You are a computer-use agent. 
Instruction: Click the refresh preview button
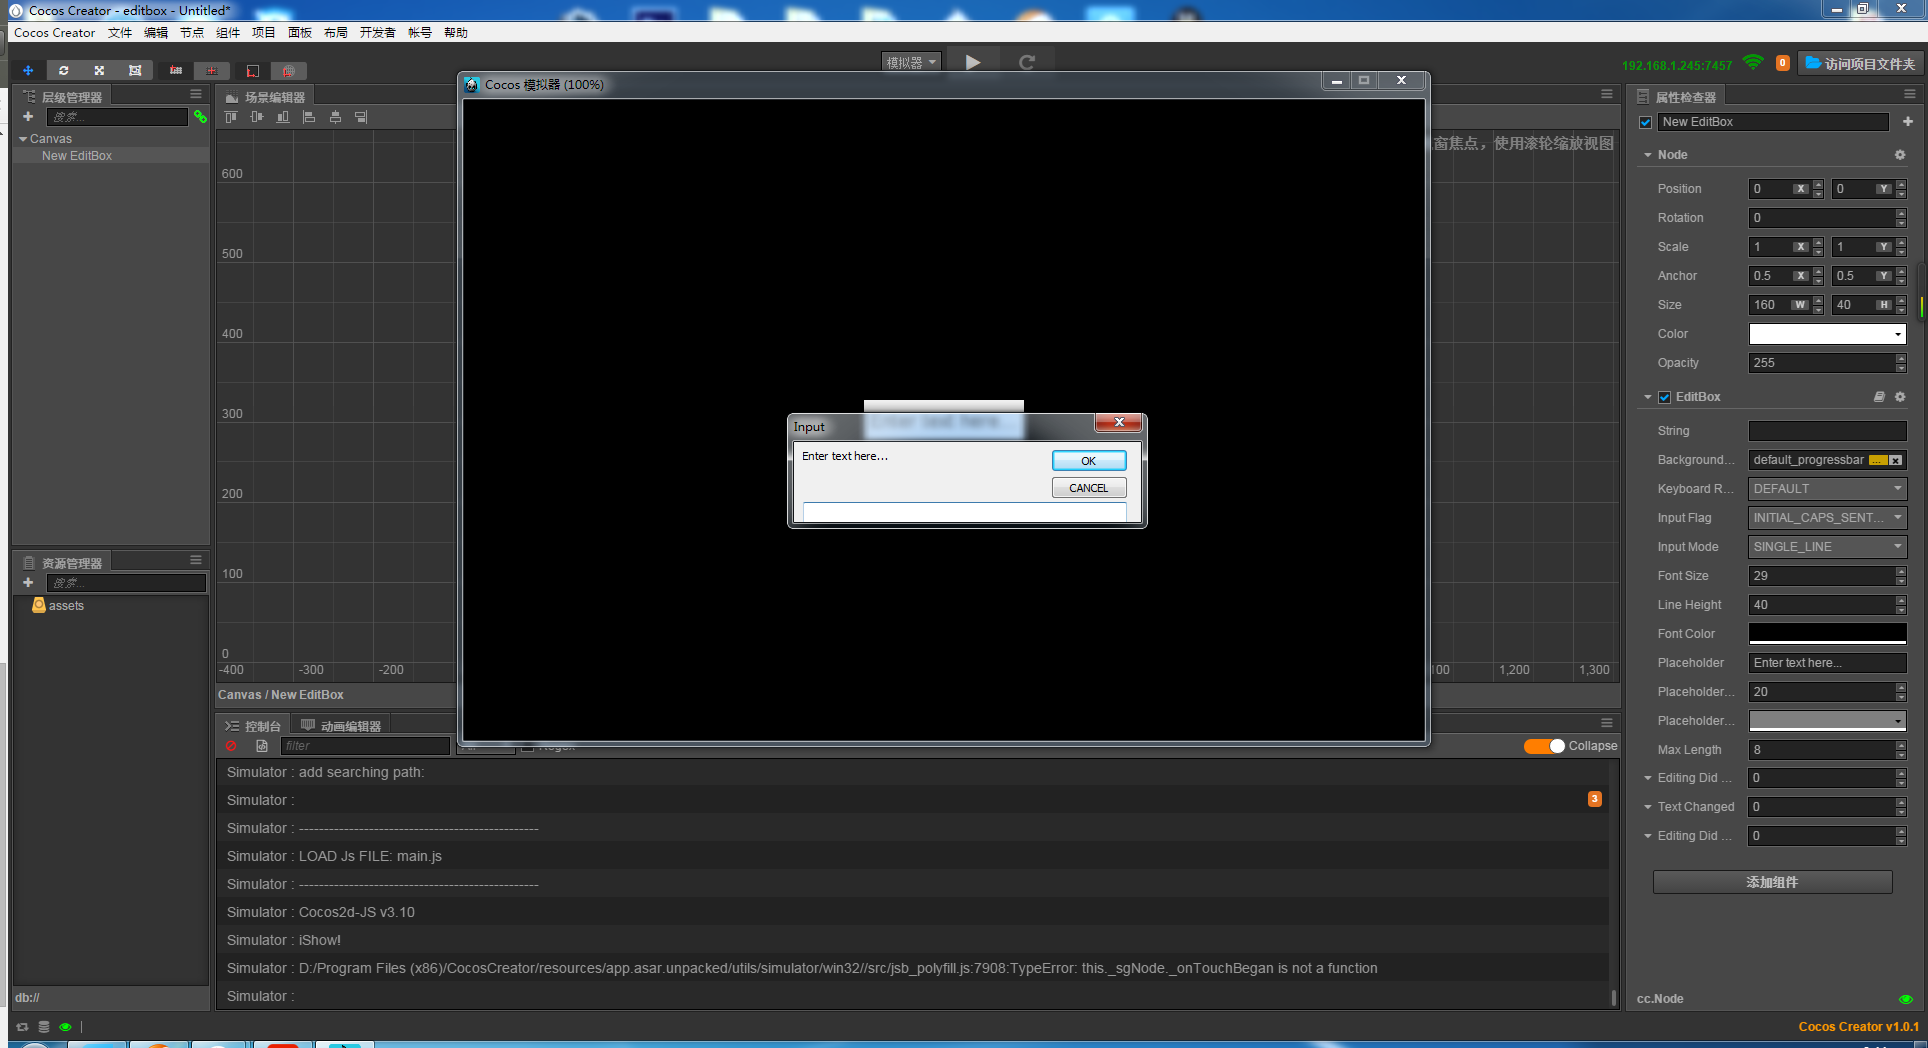tap(1026, 62)
